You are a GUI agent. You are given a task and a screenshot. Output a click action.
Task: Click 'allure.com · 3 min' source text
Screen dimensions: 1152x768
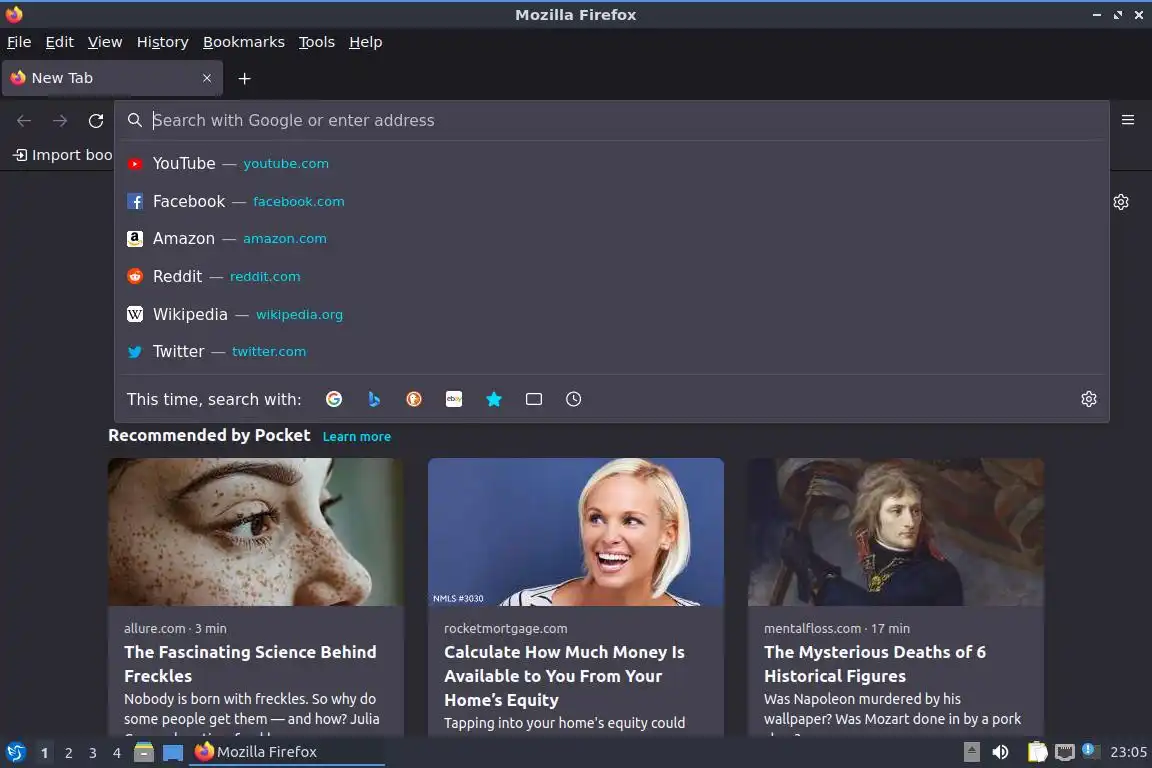pos(175,628)
